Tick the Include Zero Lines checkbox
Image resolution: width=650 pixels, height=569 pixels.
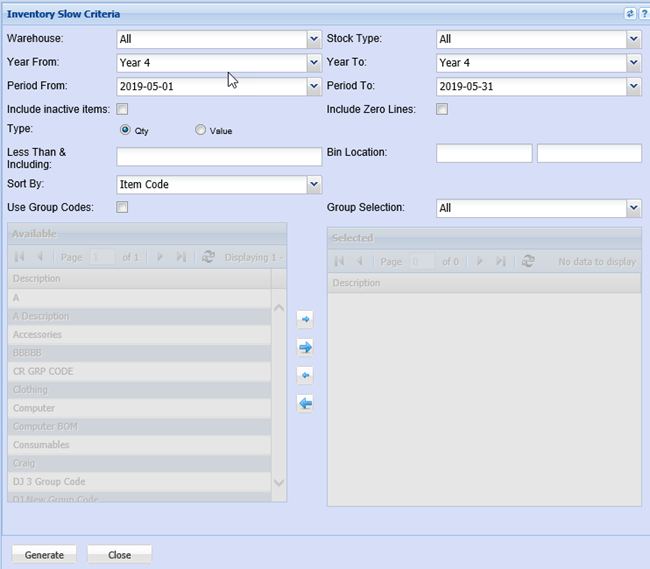442,109
